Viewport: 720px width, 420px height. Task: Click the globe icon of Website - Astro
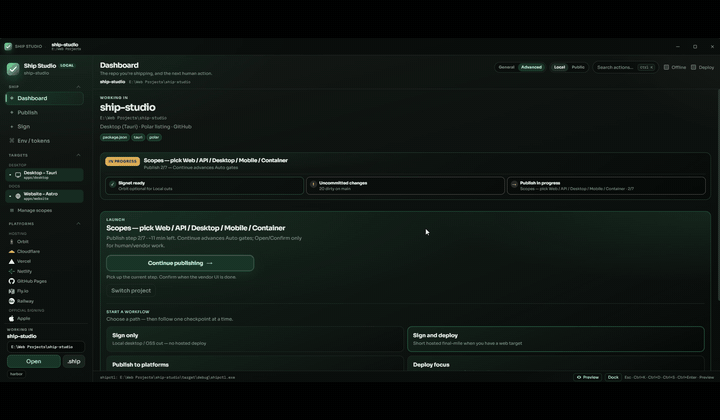click(x=18, y=196)
